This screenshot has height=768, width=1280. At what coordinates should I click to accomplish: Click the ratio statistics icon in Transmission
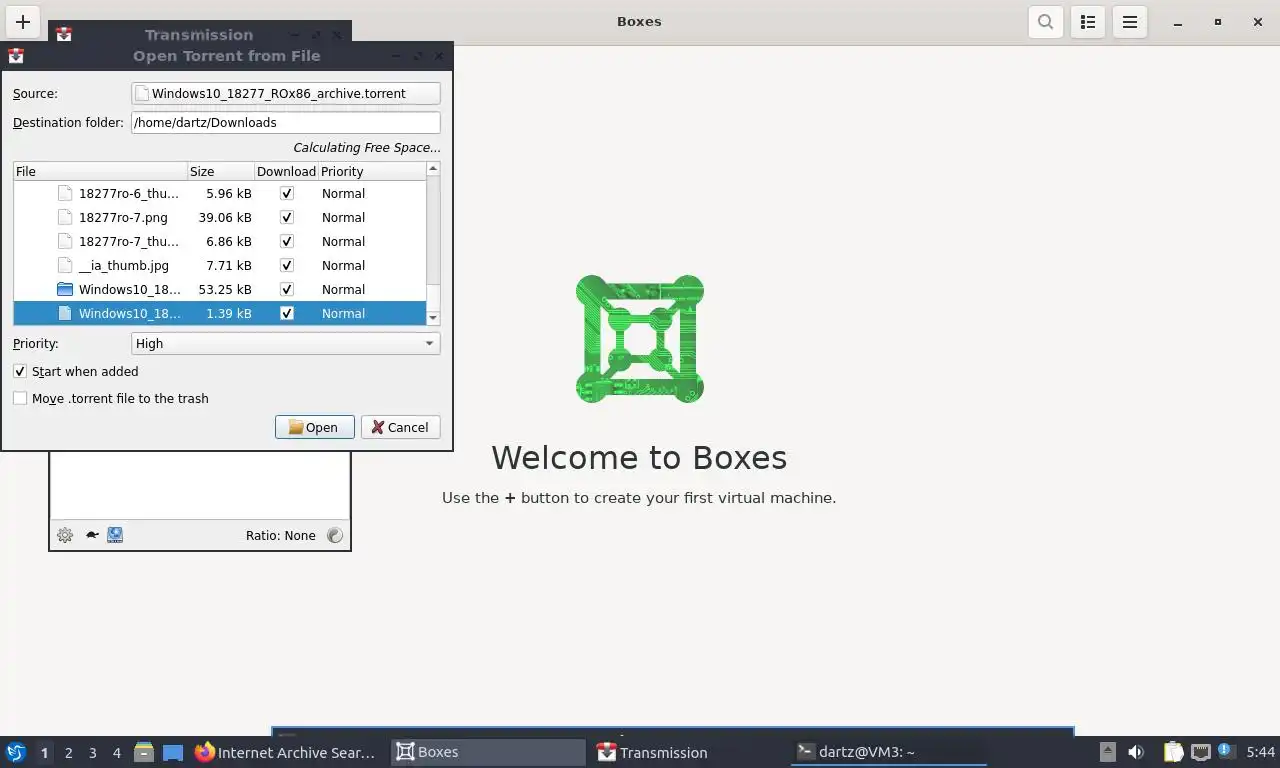pos(335,535)
